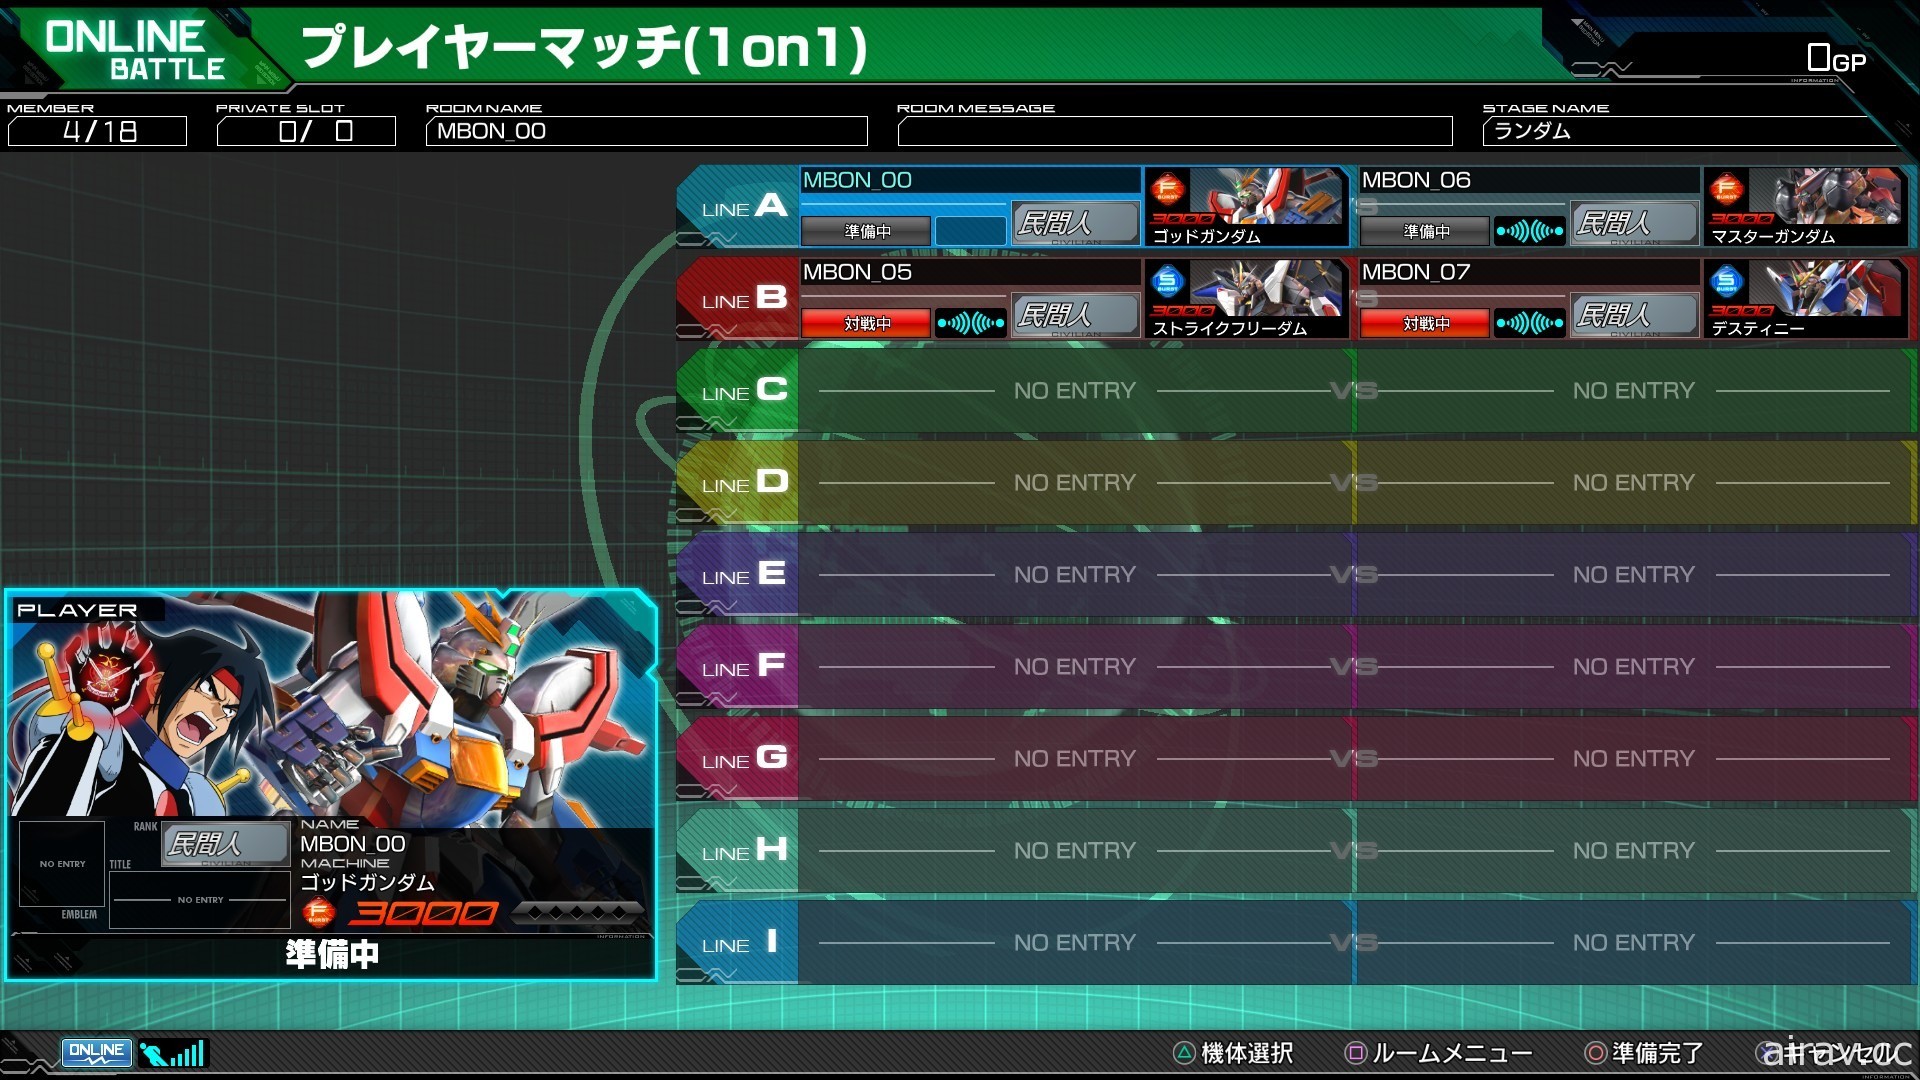Viewport: 1920px width, 1080px height.
Task: Click the TITLE NO ENTRY slot in player panel
Action: pyautogui.click(x=200, y=900)
